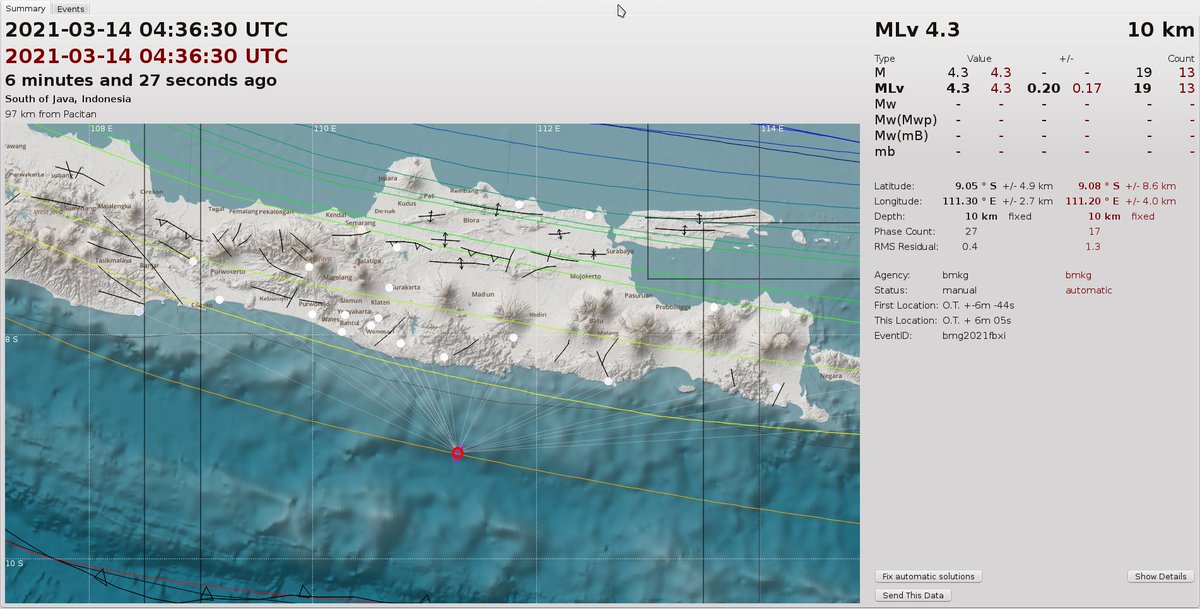Click the red longitude value '111.20 ° E'

click(x=1094, y=201)
